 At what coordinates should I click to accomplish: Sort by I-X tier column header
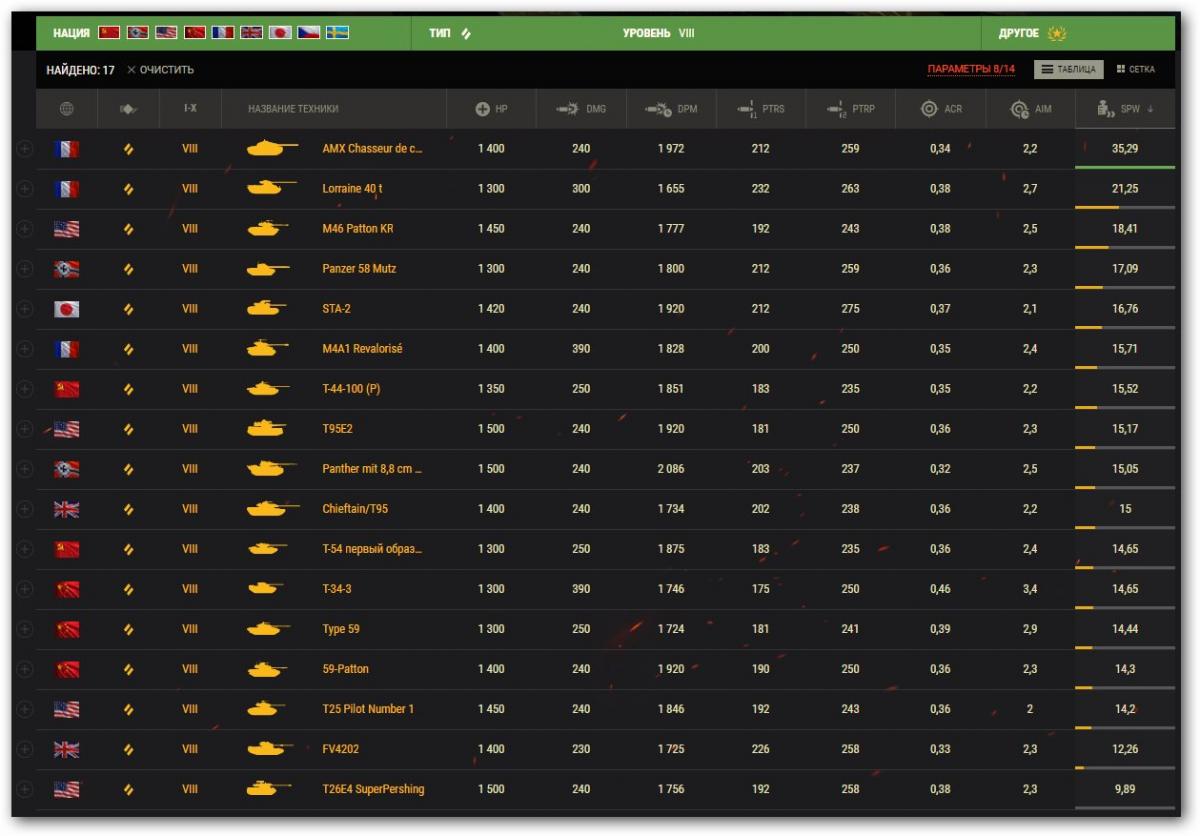click(x=190, y=109)
